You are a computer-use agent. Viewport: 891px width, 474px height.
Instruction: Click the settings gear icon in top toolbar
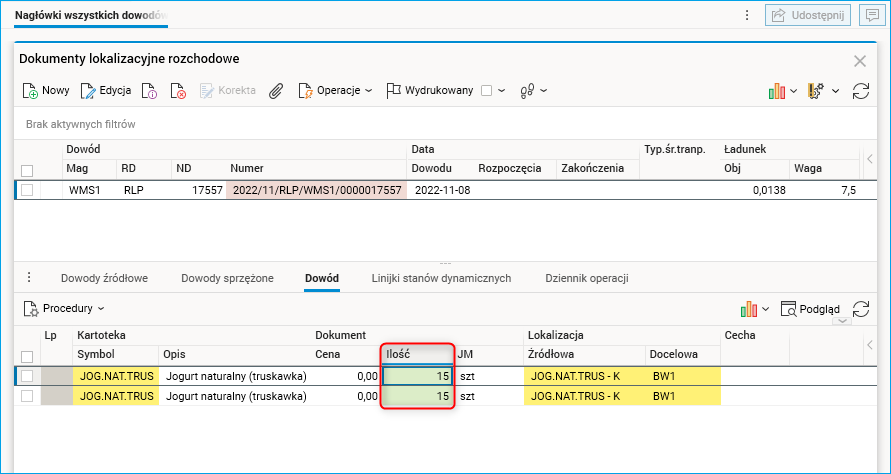[816, 92]
